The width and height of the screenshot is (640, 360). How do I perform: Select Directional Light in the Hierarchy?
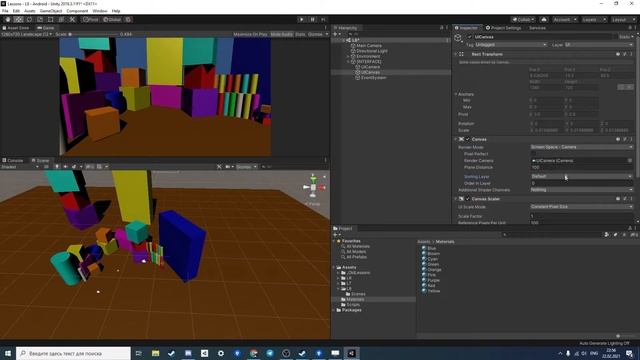tap(372, 51)
